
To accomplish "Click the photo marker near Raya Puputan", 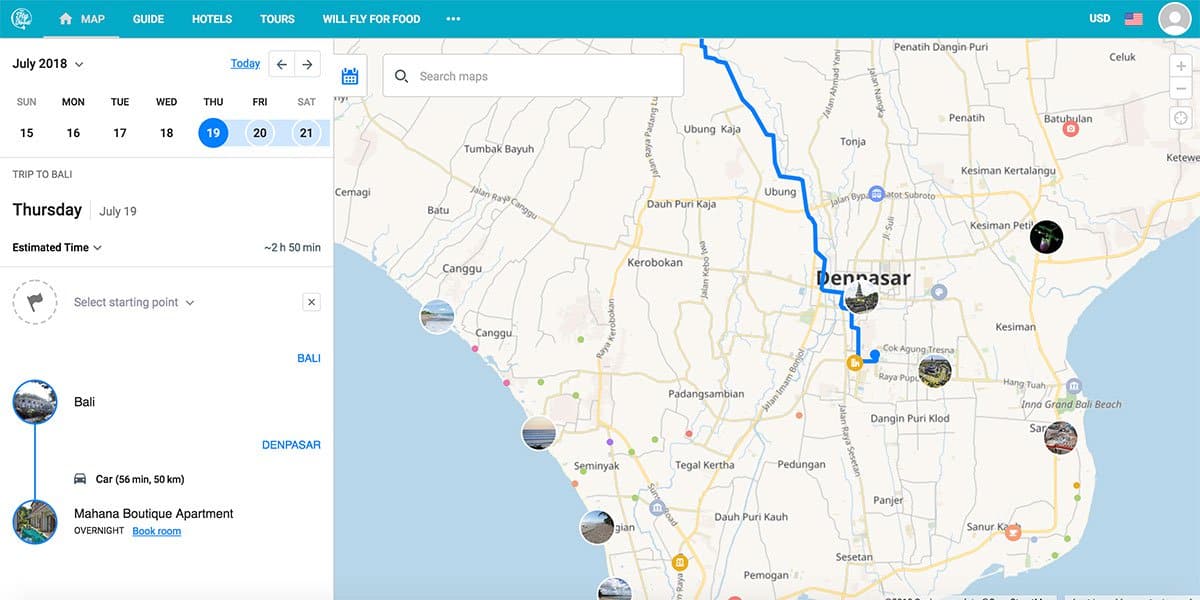I will pos(935,370).
